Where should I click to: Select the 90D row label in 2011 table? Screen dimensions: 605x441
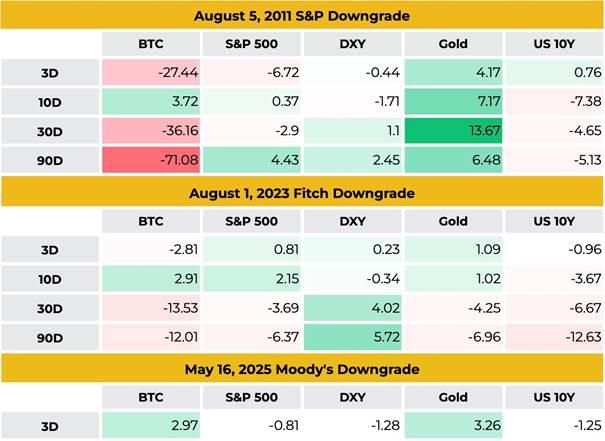tap(49, 160)
